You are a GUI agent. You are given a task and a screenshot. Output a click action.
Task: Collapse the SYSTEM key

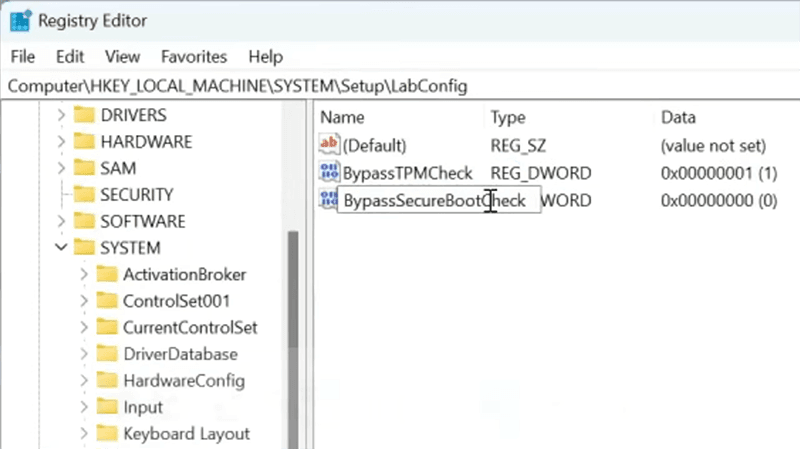pos(61,247)
